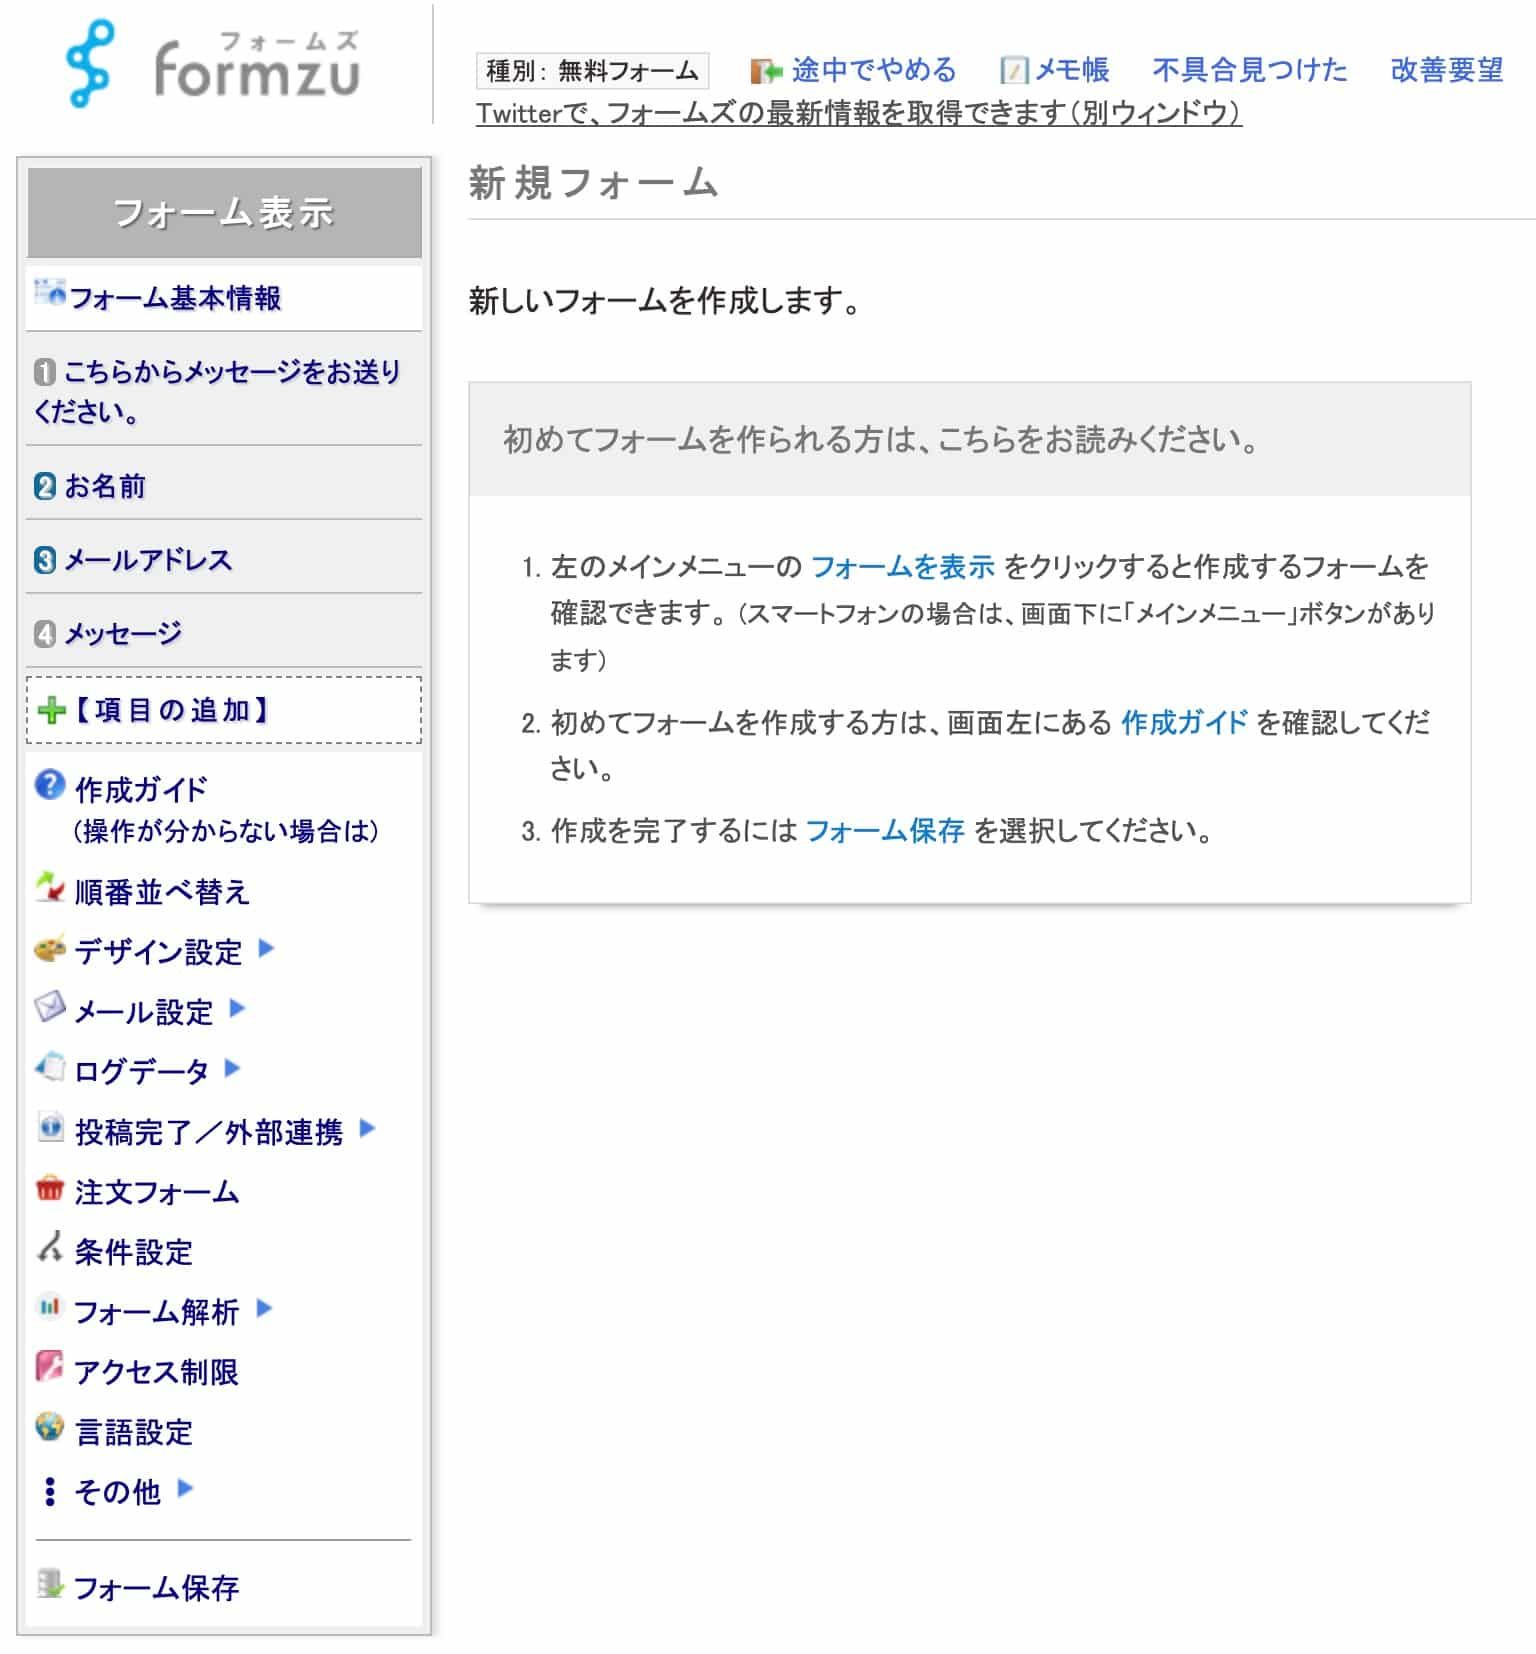This screenshot has height=1654, width=1536.
Task: Click the red basket icon for 注文フォーム
Action: click(x=49, y=1187)
